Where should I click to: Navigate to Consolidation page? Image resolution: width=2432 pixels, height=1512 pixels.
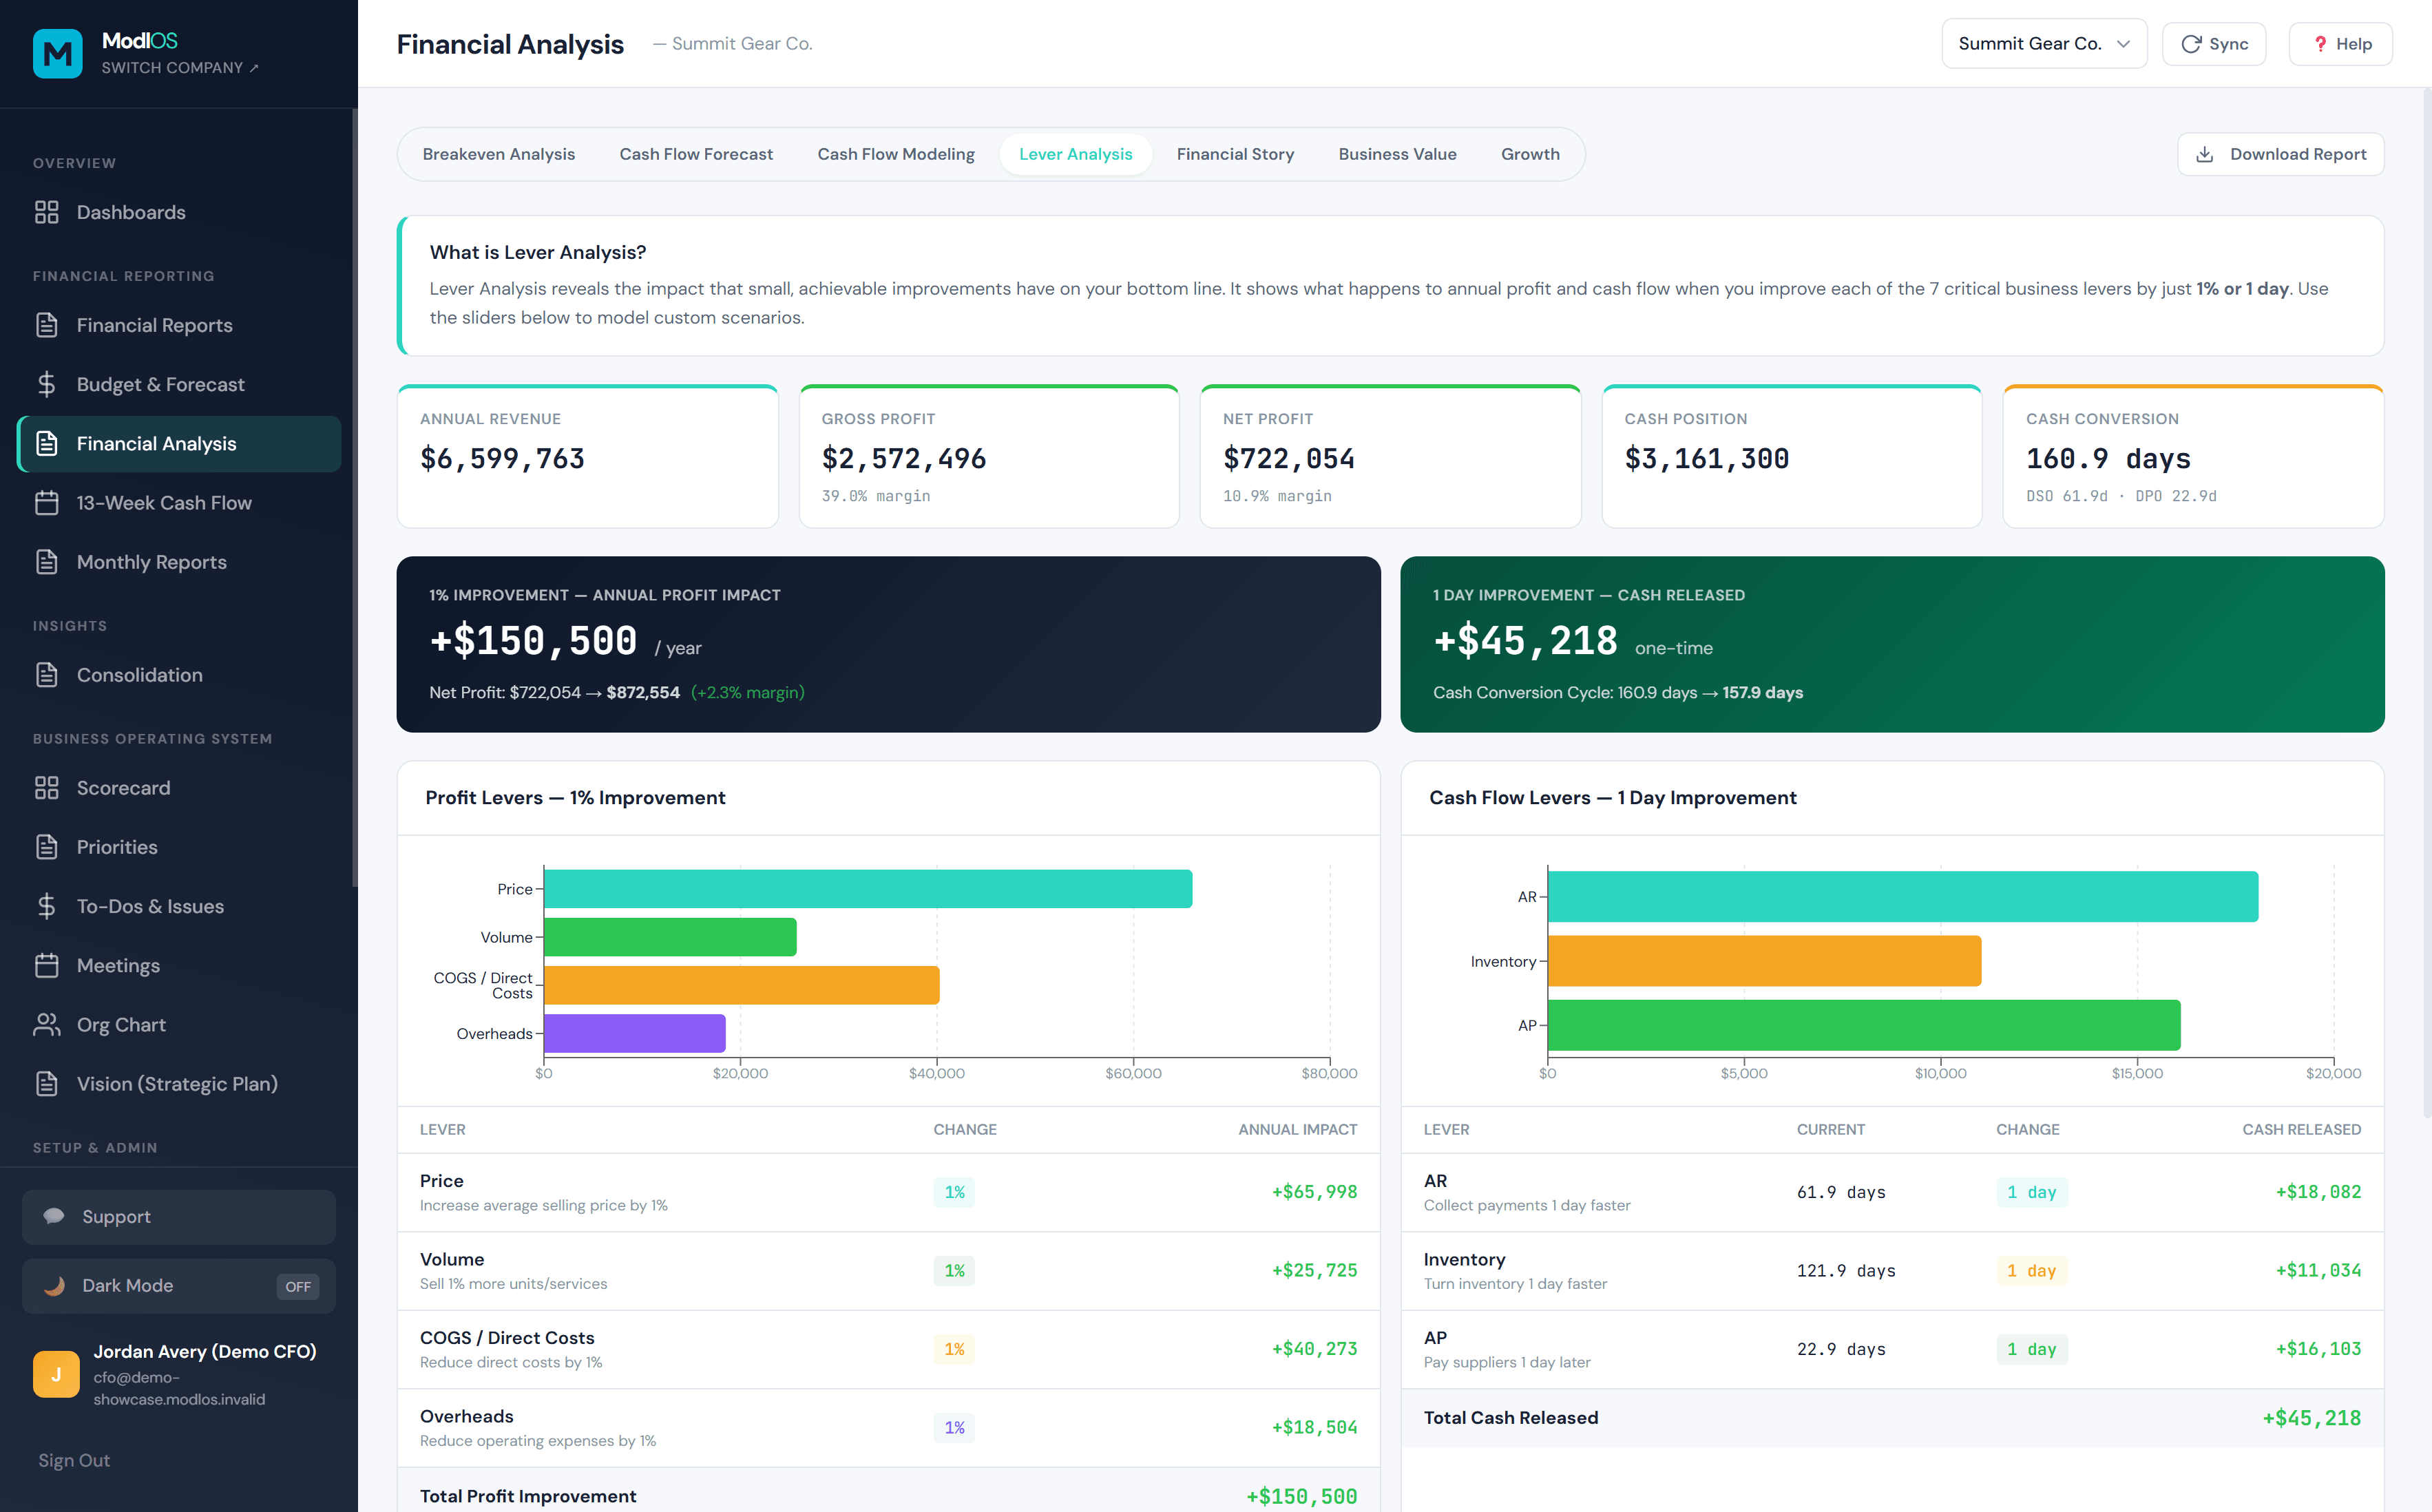179,675
